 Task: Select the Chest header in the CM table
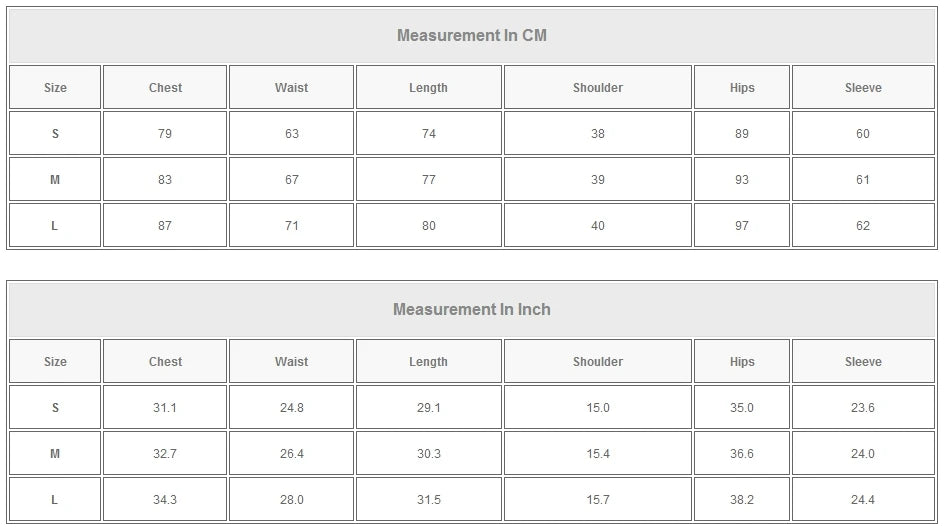tap(165, 88)
